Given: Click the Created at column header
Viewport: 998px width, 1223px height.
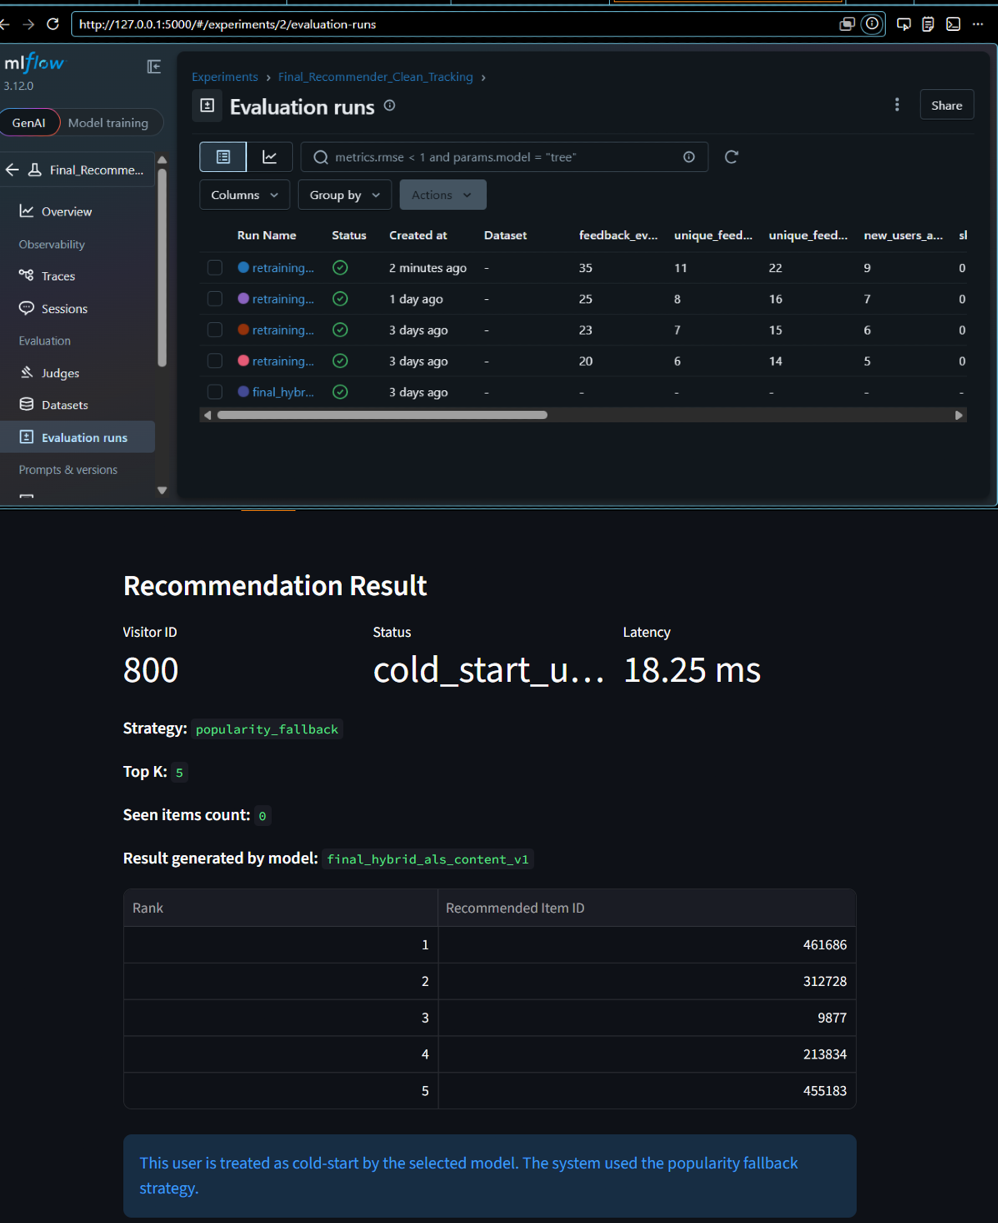Looking at the screenshot, I should click(418, 235).
